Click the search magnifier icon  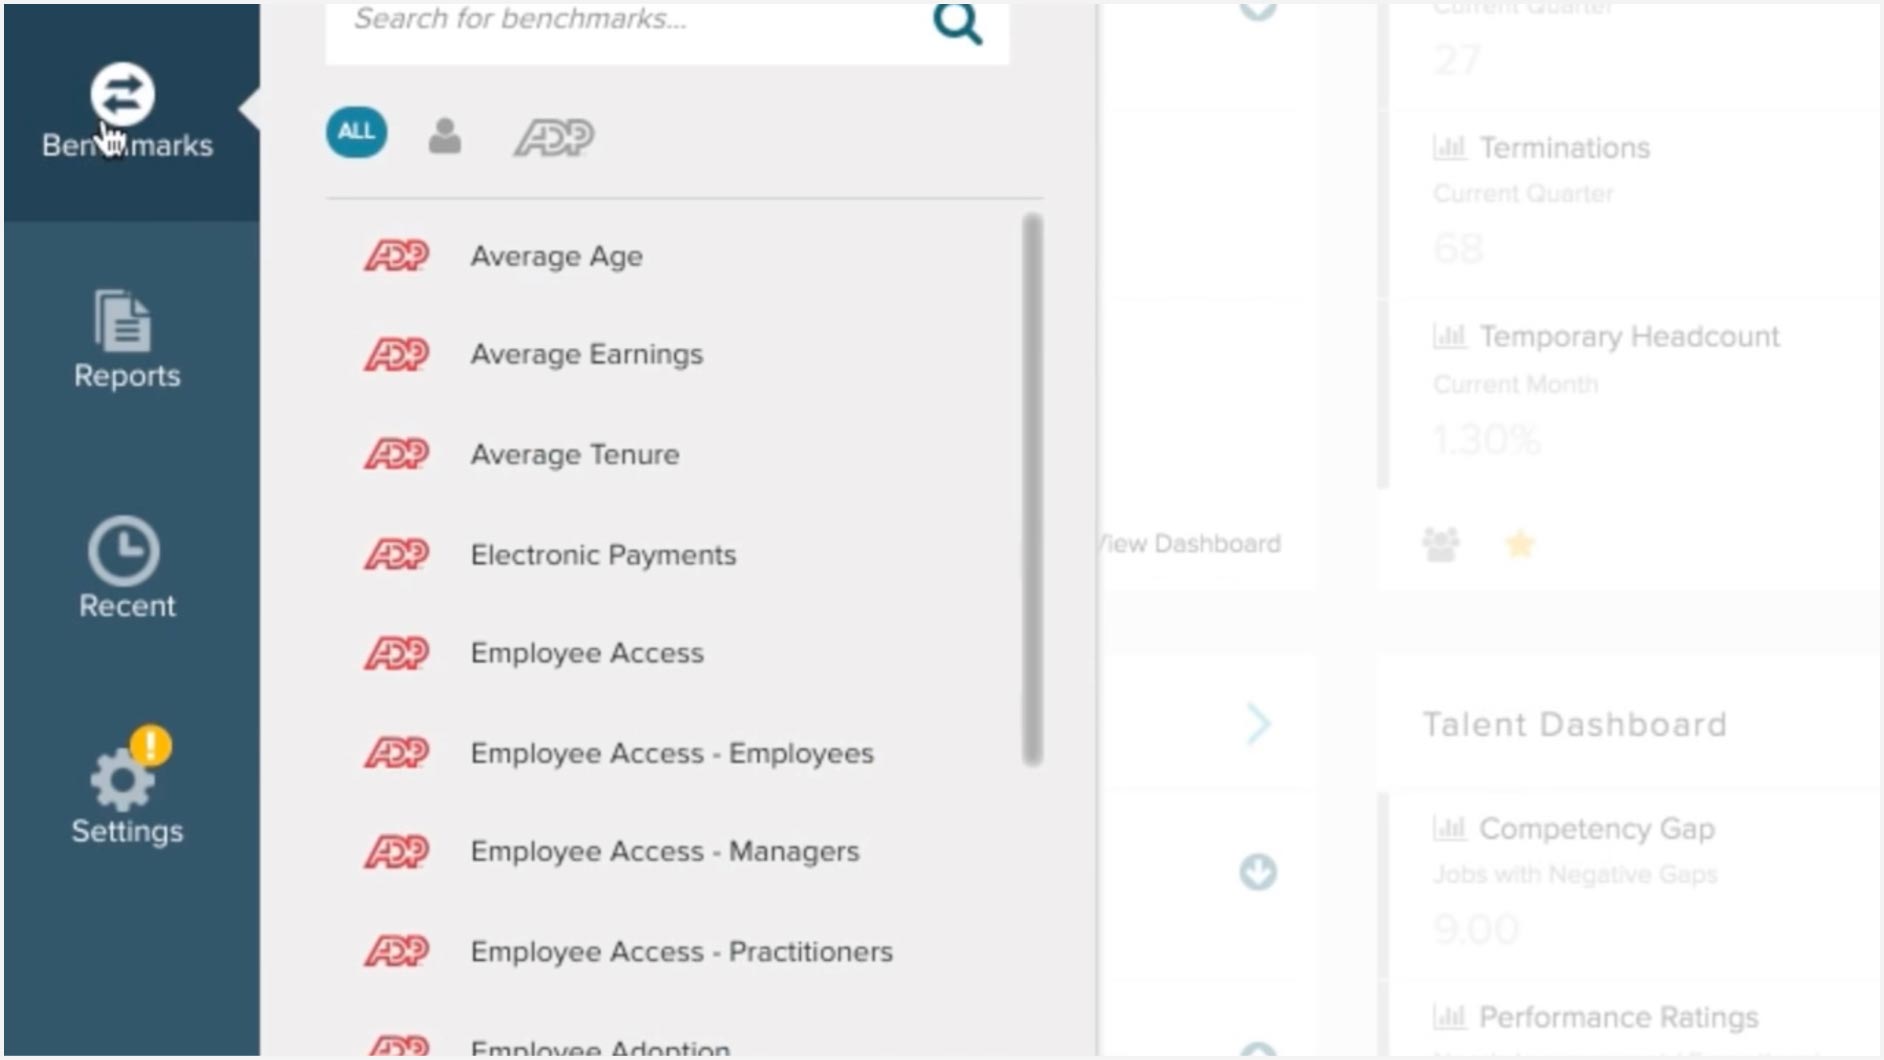(x=957, y=22)
